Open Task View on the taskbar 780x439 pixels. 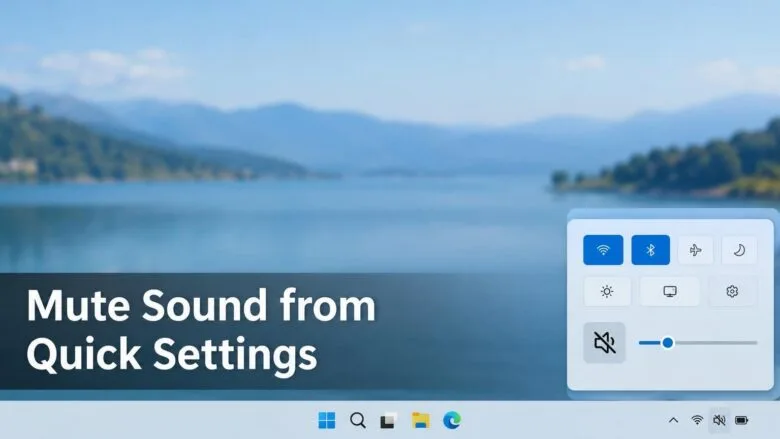coord(389,421)
